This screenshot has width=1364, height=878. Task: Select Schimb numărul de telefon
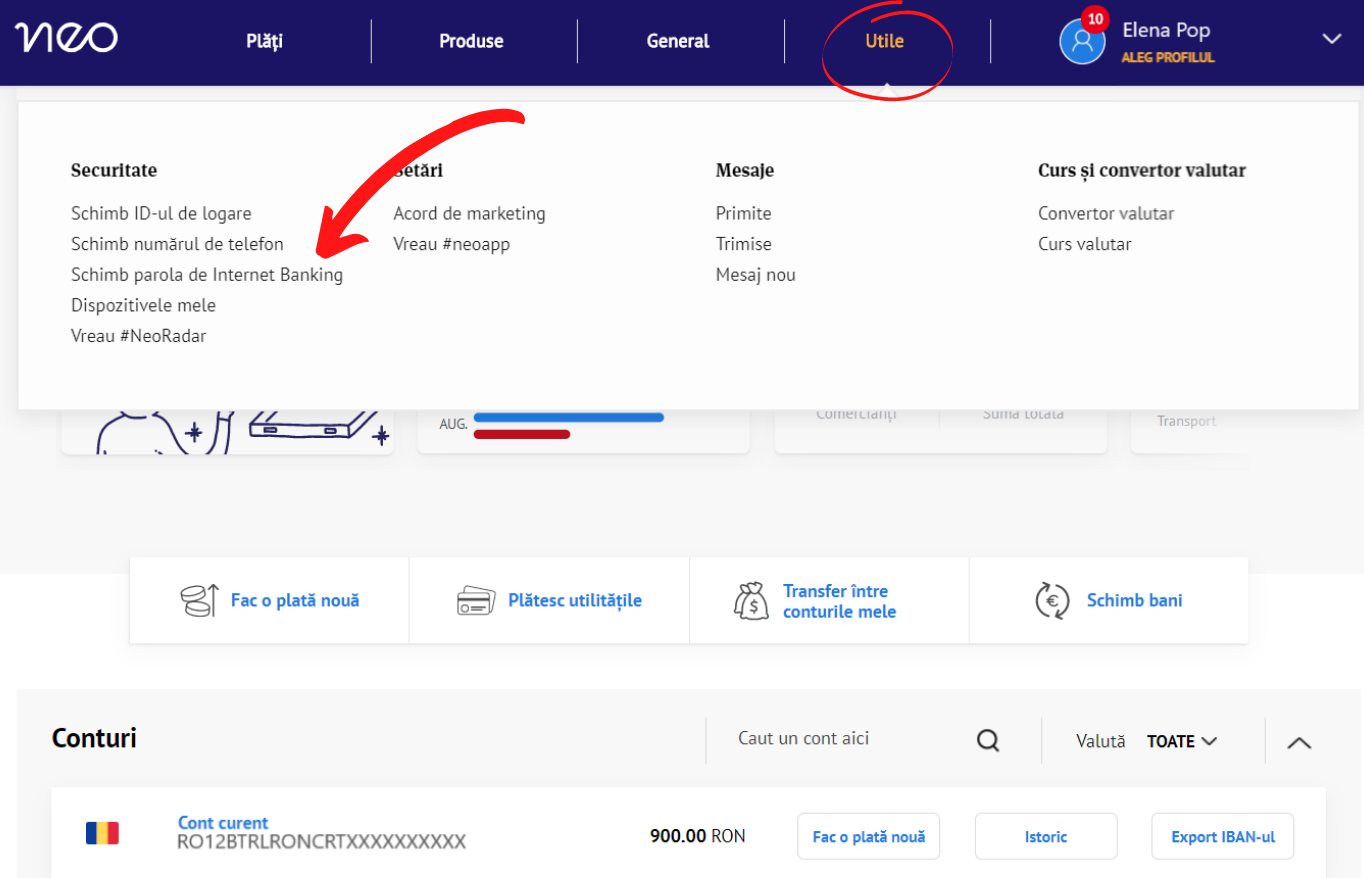pos(177,244)
